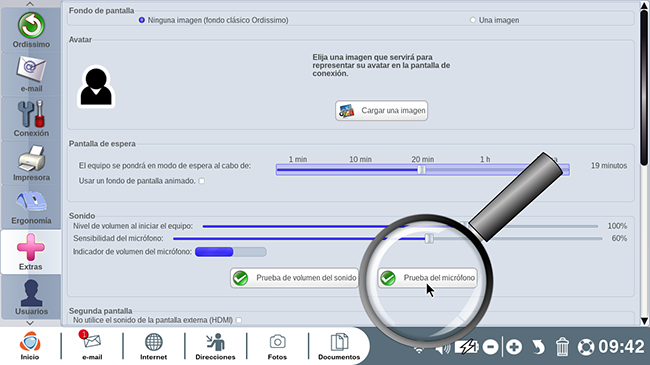
Task: Adjust the standby time slider handle
Action: [x=421, y=170]
